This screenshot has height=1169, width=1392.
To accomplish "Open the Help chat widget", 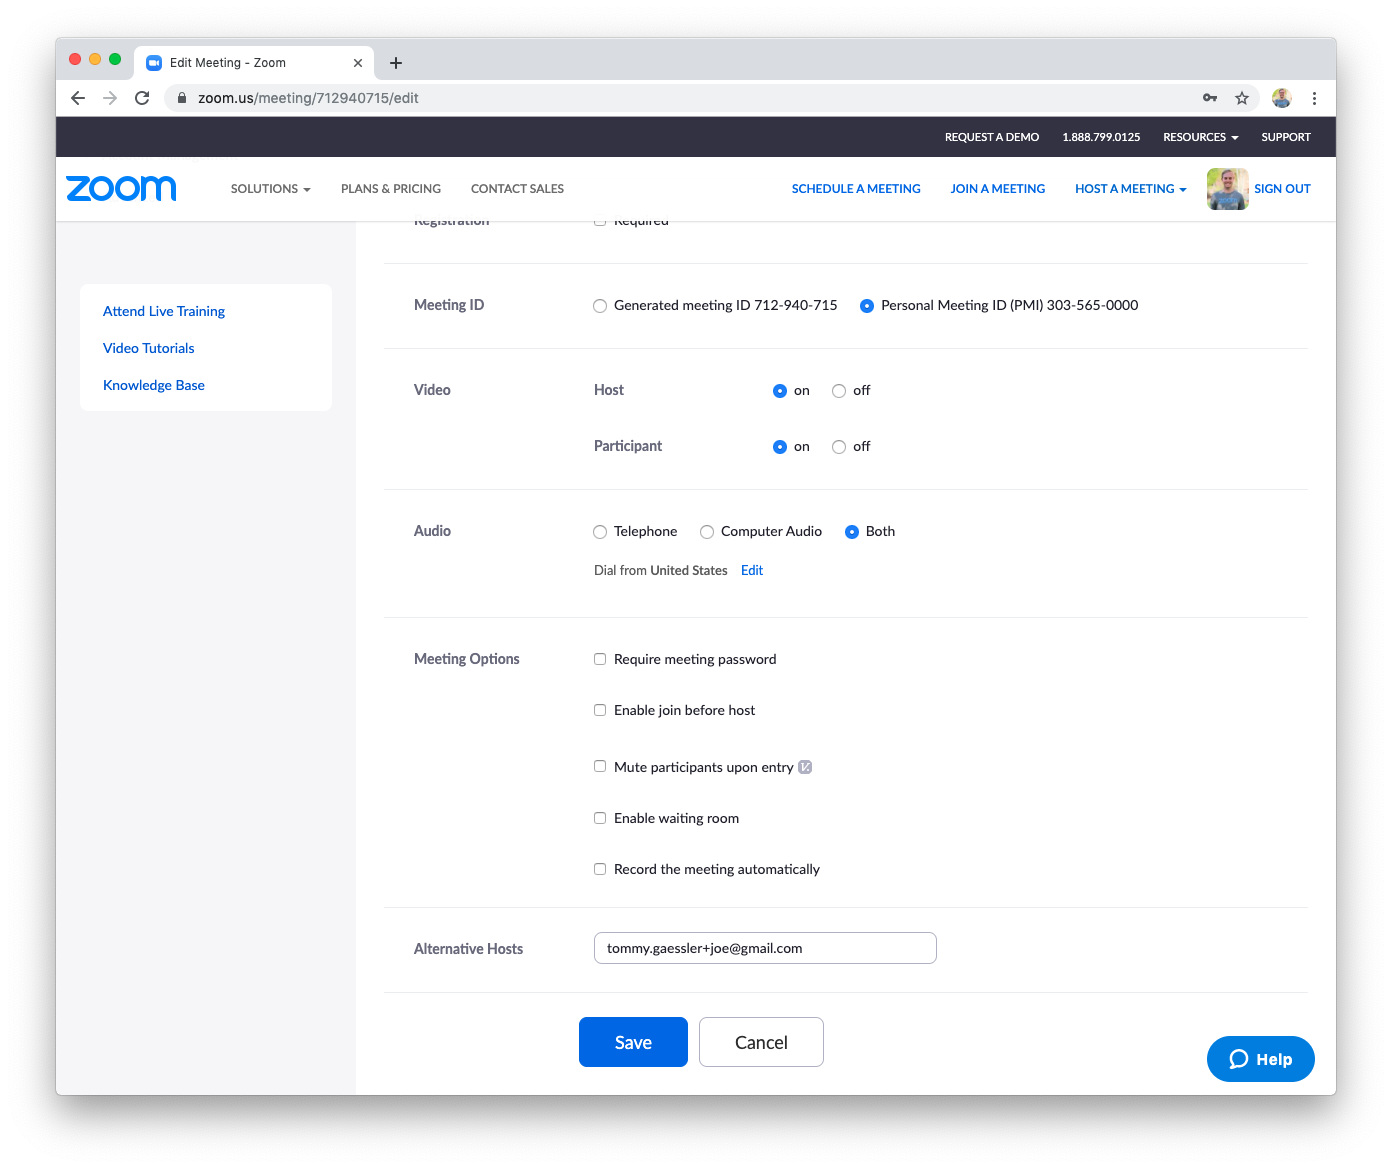I will click(1261, 1059).
